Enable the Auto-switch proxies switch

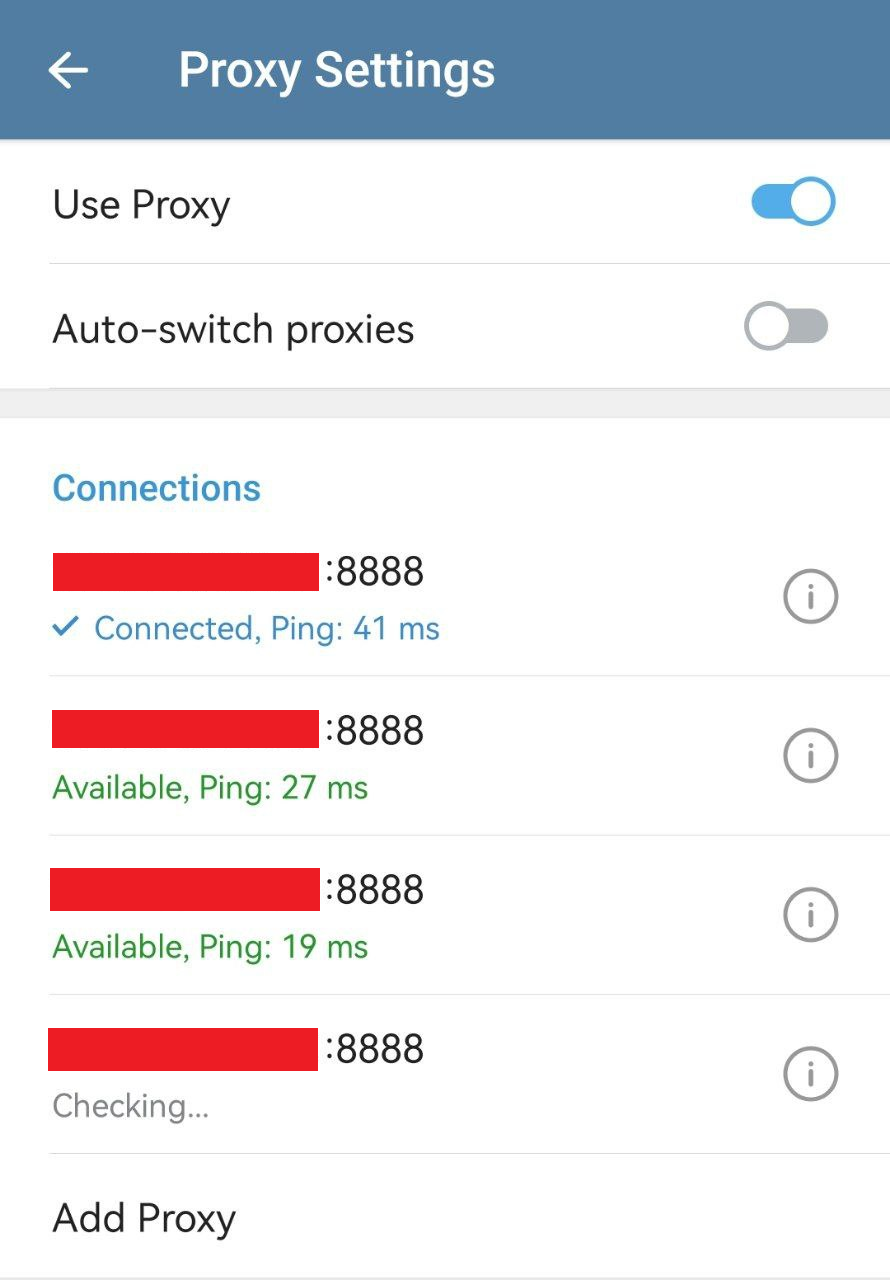[786, 327]
